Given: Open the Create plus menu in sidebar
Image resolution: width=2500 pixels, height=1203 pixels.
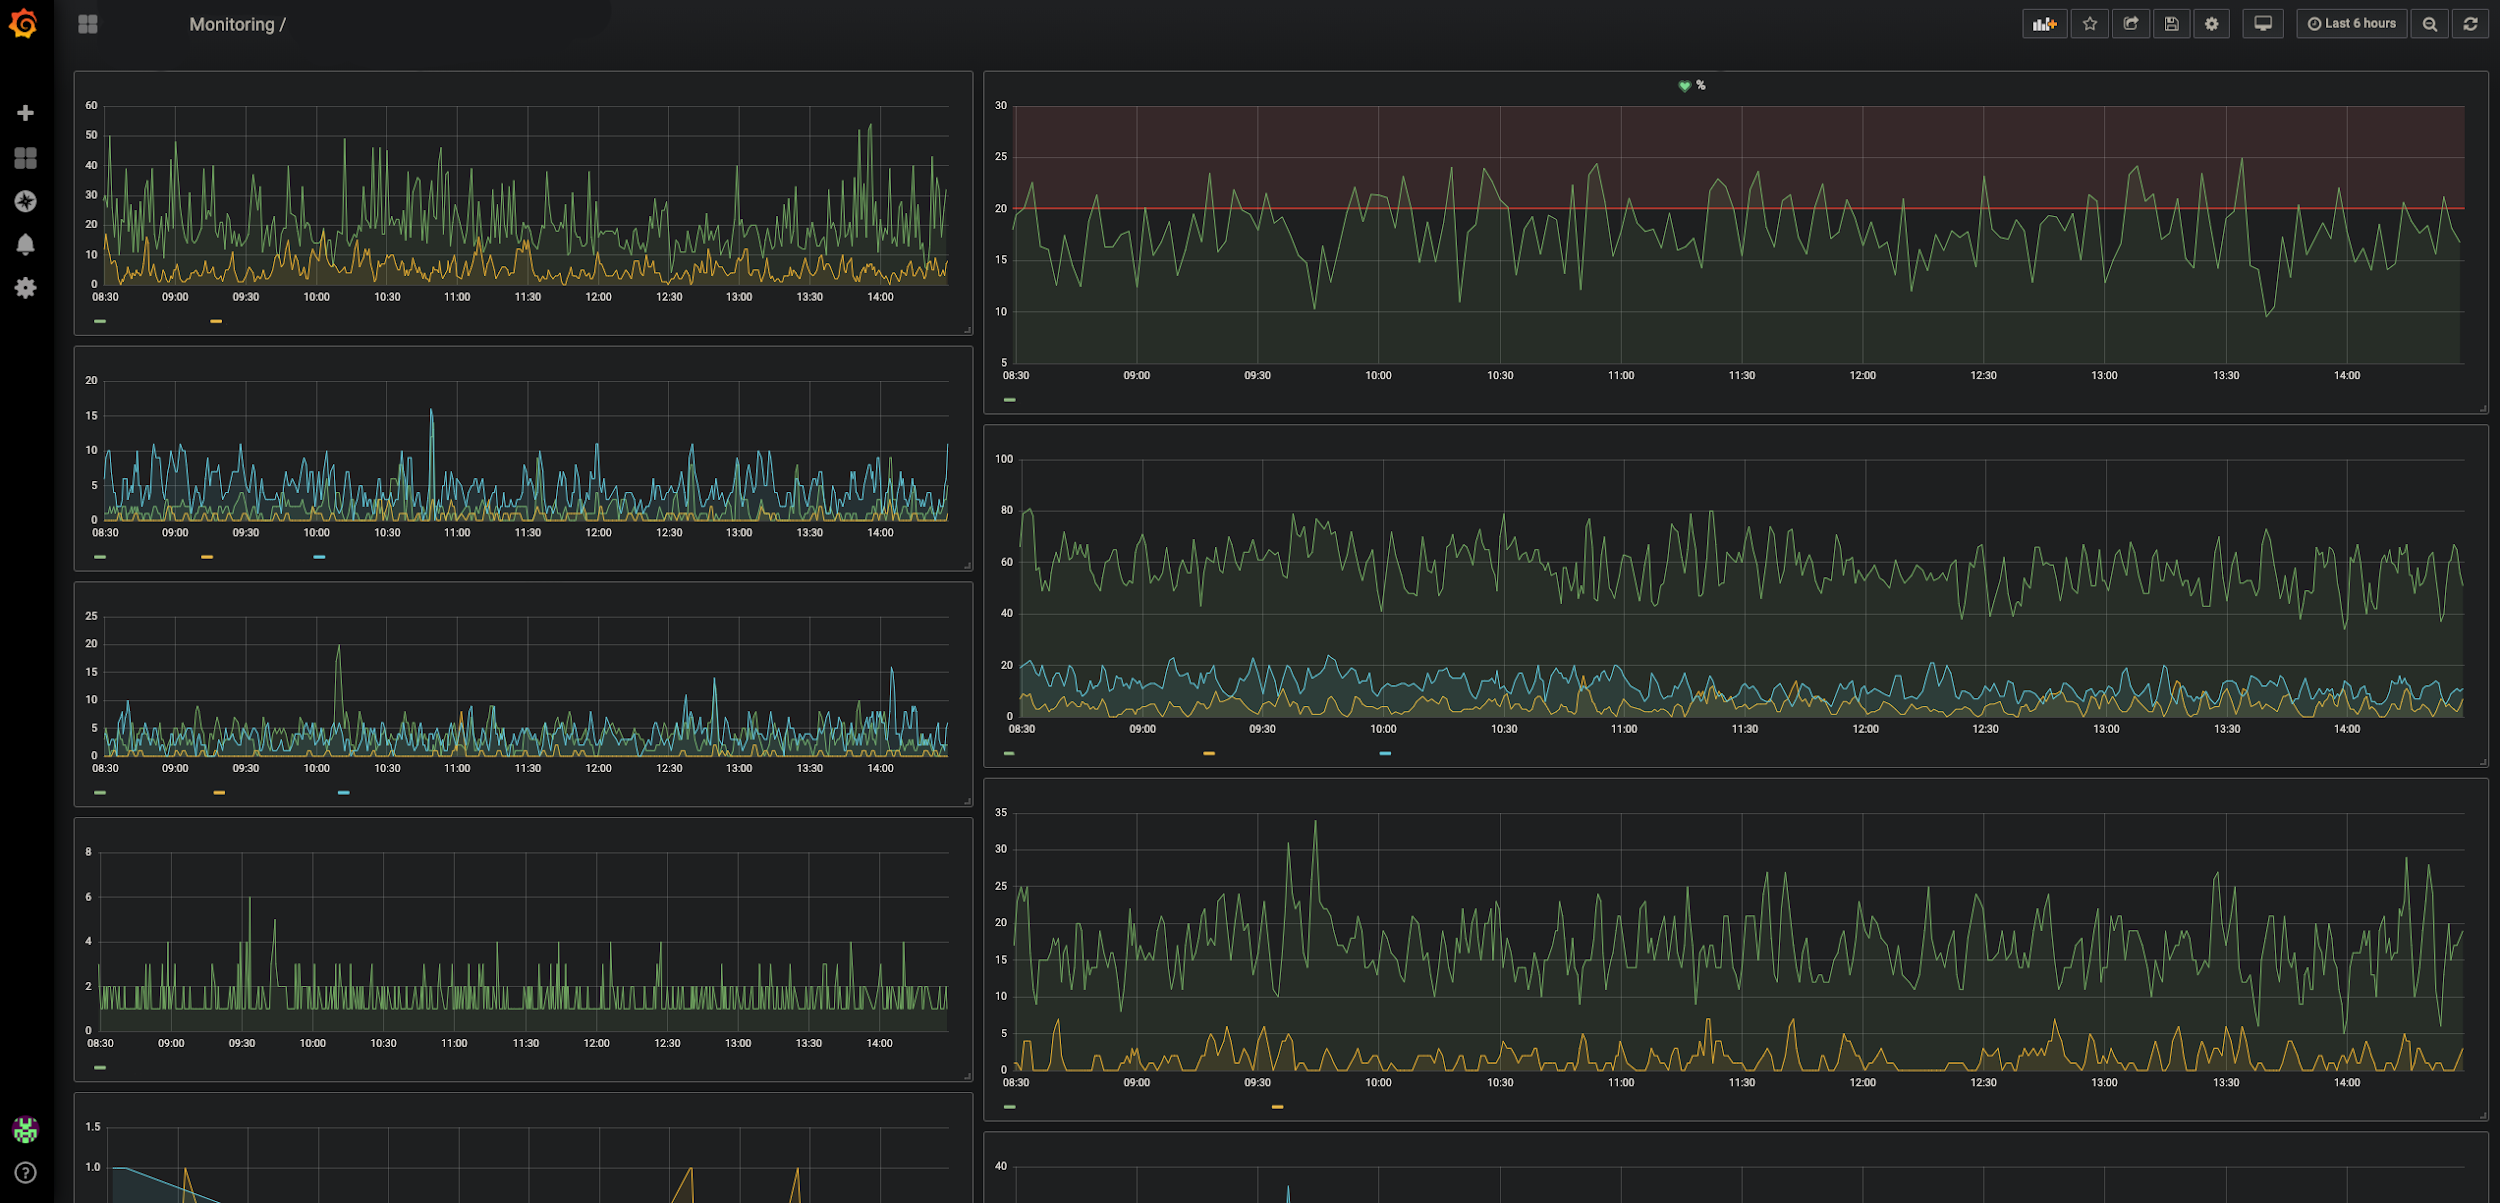Looking at the screenshot, I should click(26, 113).
